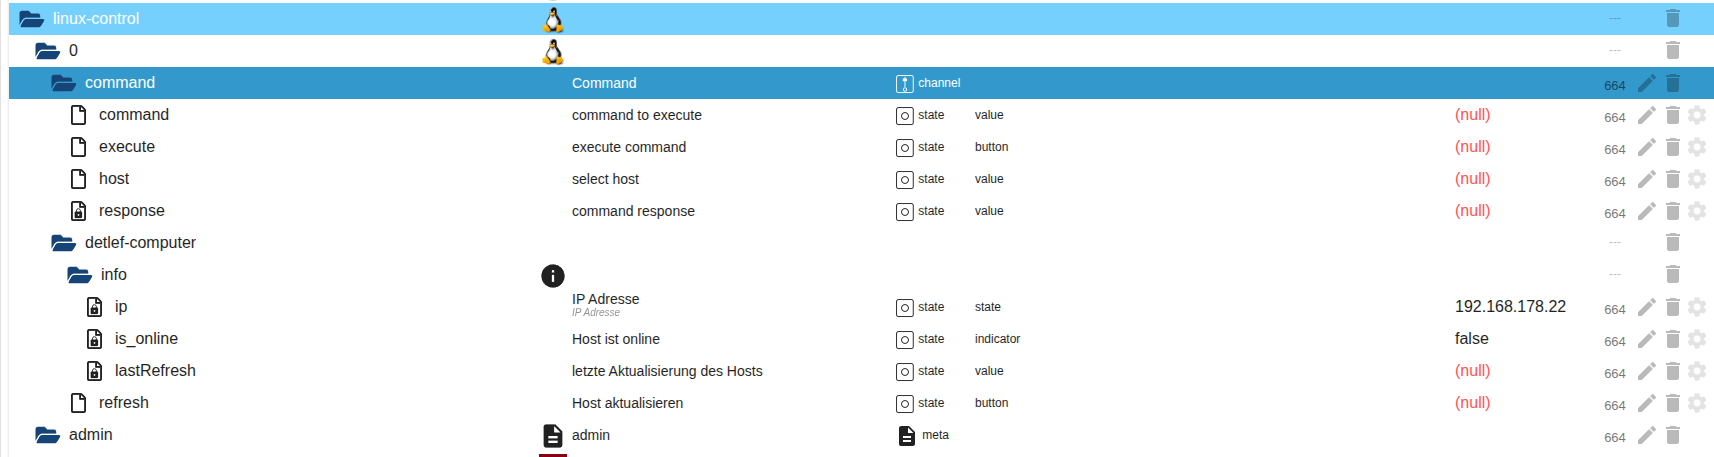Collapse the info folder

[x=79, y=275]
